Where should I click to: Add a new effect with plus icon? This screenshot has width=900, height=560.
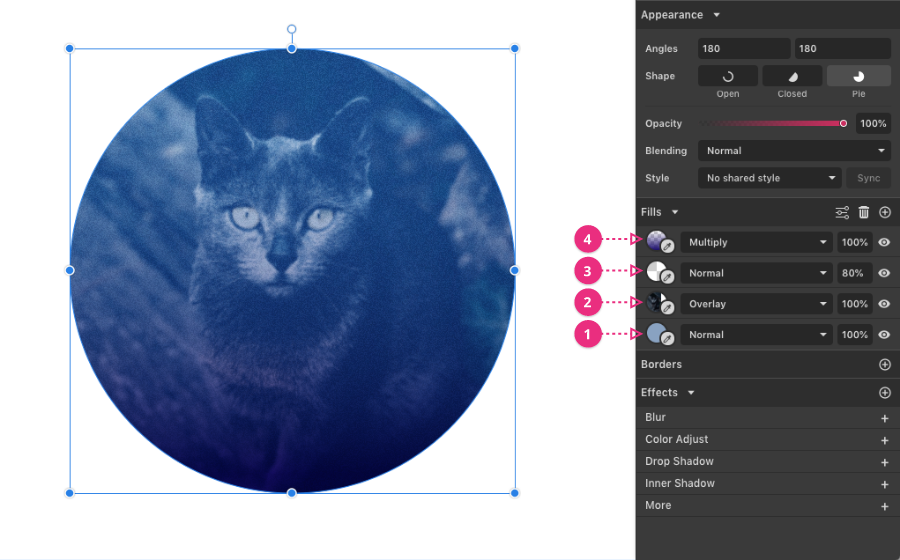pyautogui.click(x=885, y=392)
